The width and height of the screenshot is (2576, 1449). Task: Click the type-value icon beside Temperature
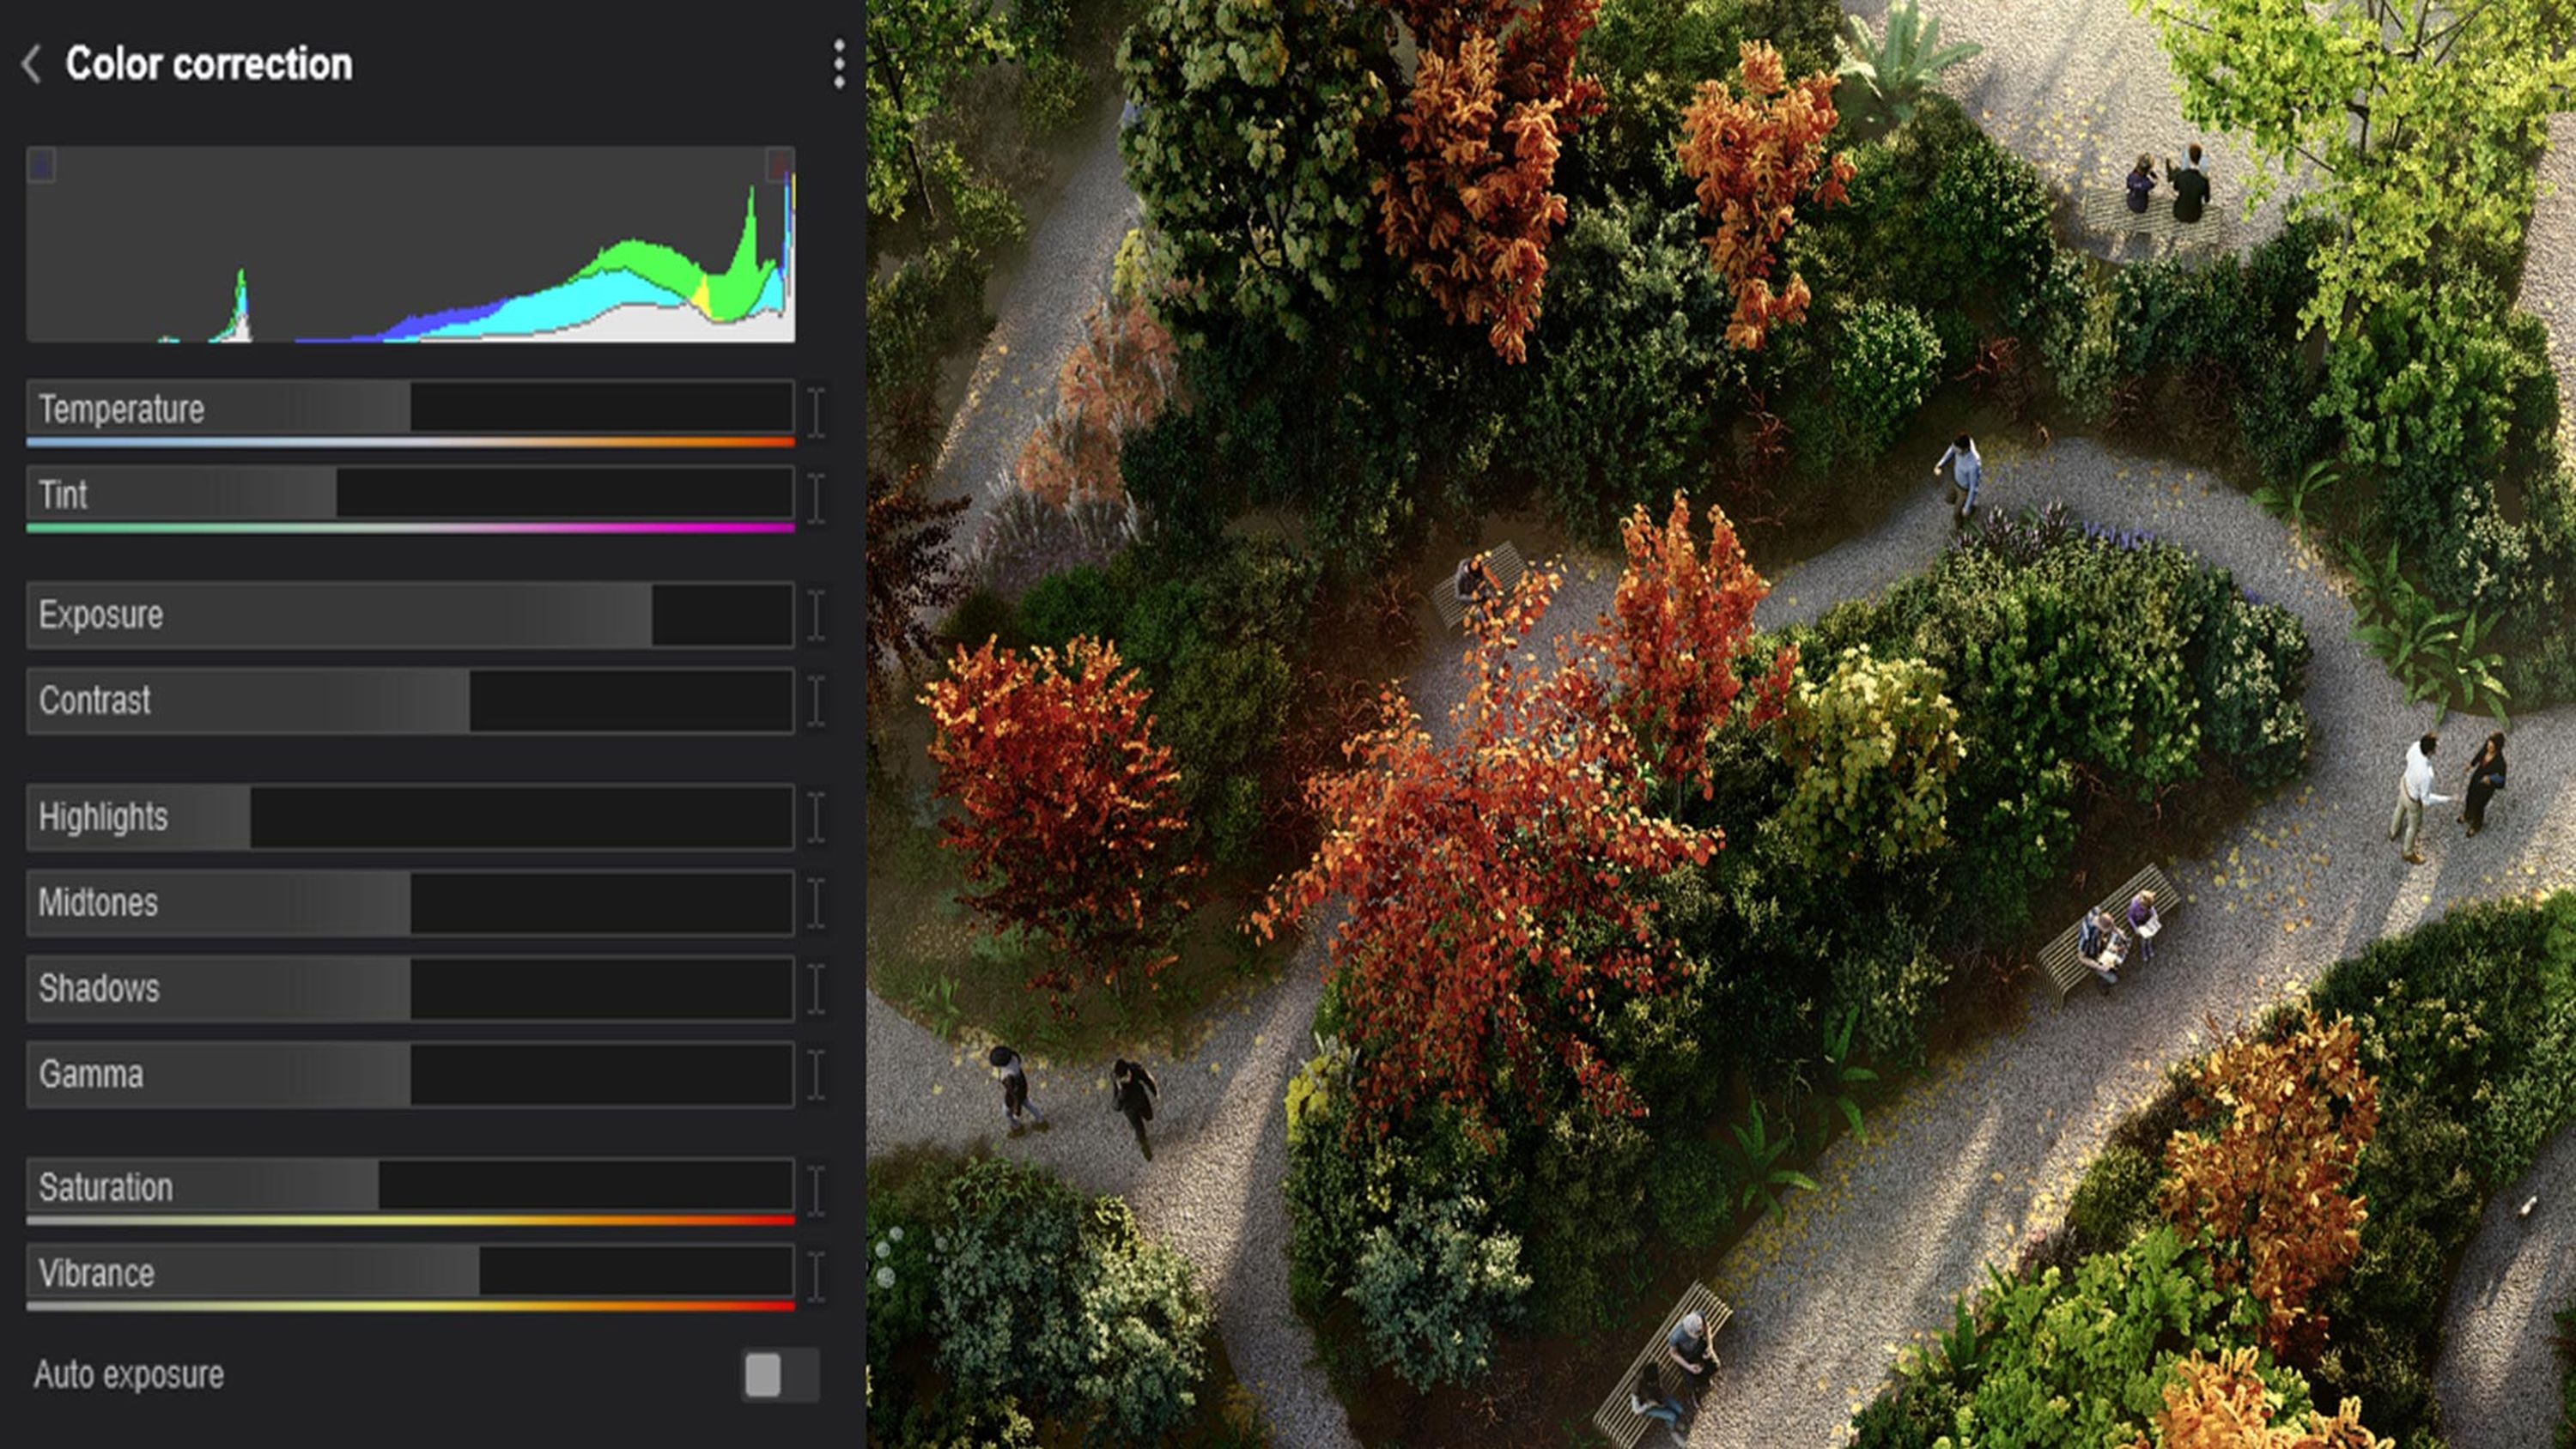[816, 412]
